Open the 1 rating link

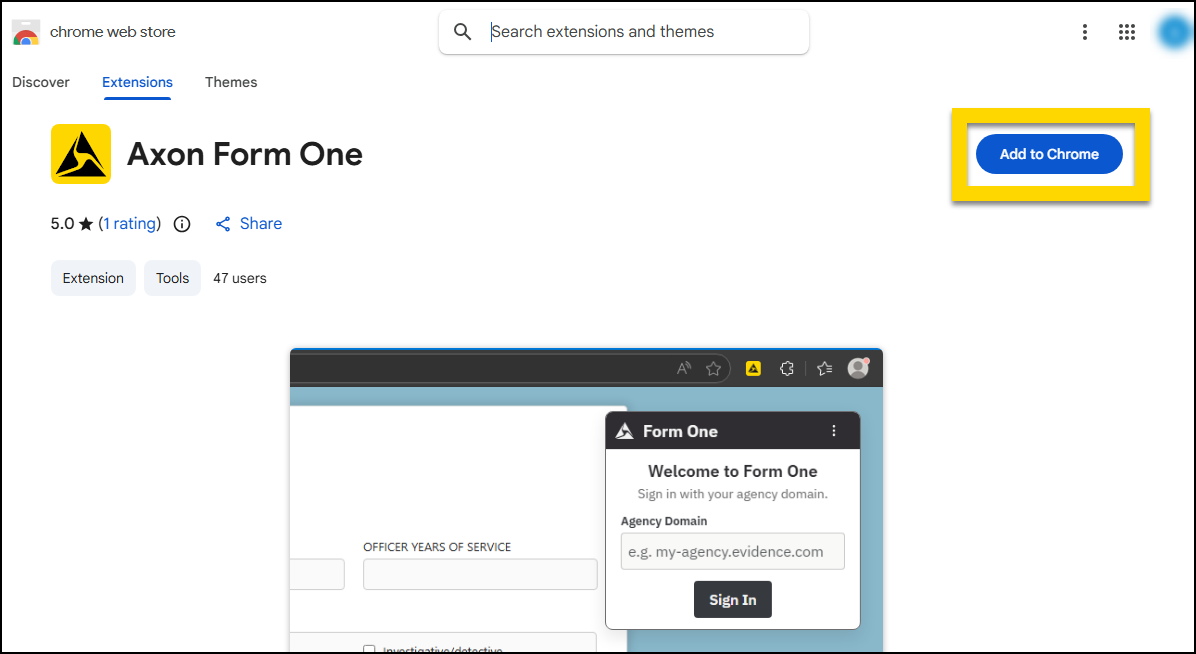[130, 224]
